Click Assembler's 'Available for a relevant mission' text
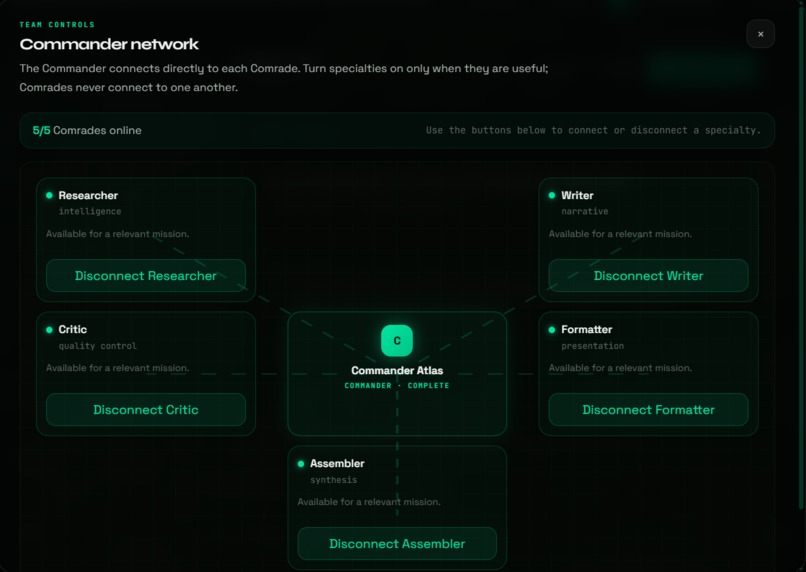Viewport: 806px width, 572px height. click(369, 502)
